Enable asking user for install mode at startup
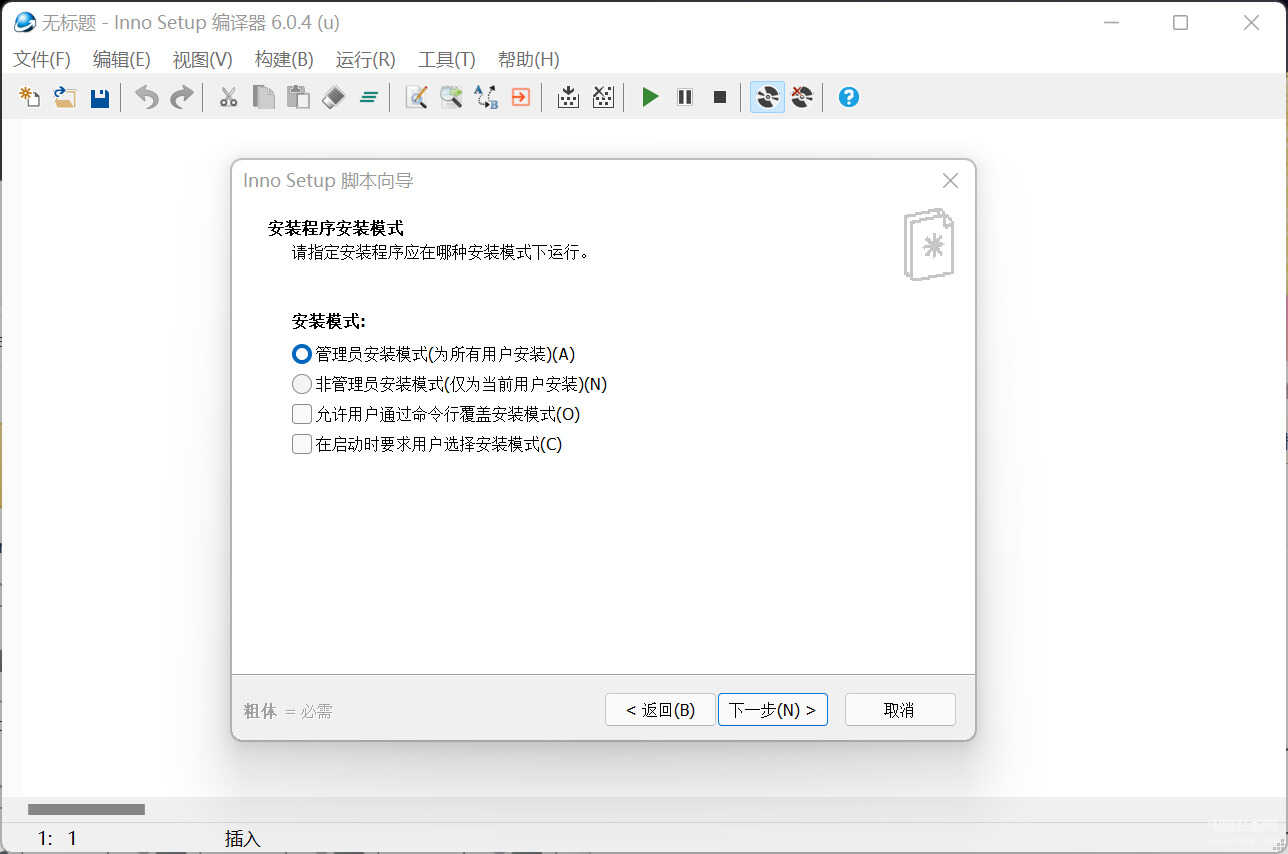The image size is (1288, 854). click(x=301, y=444)
